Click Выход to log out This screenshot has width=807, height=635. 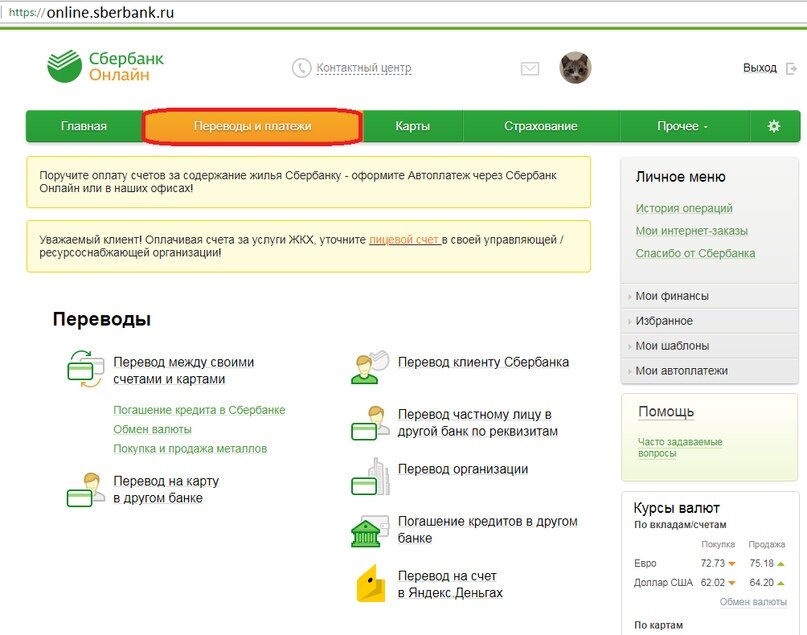760,68
